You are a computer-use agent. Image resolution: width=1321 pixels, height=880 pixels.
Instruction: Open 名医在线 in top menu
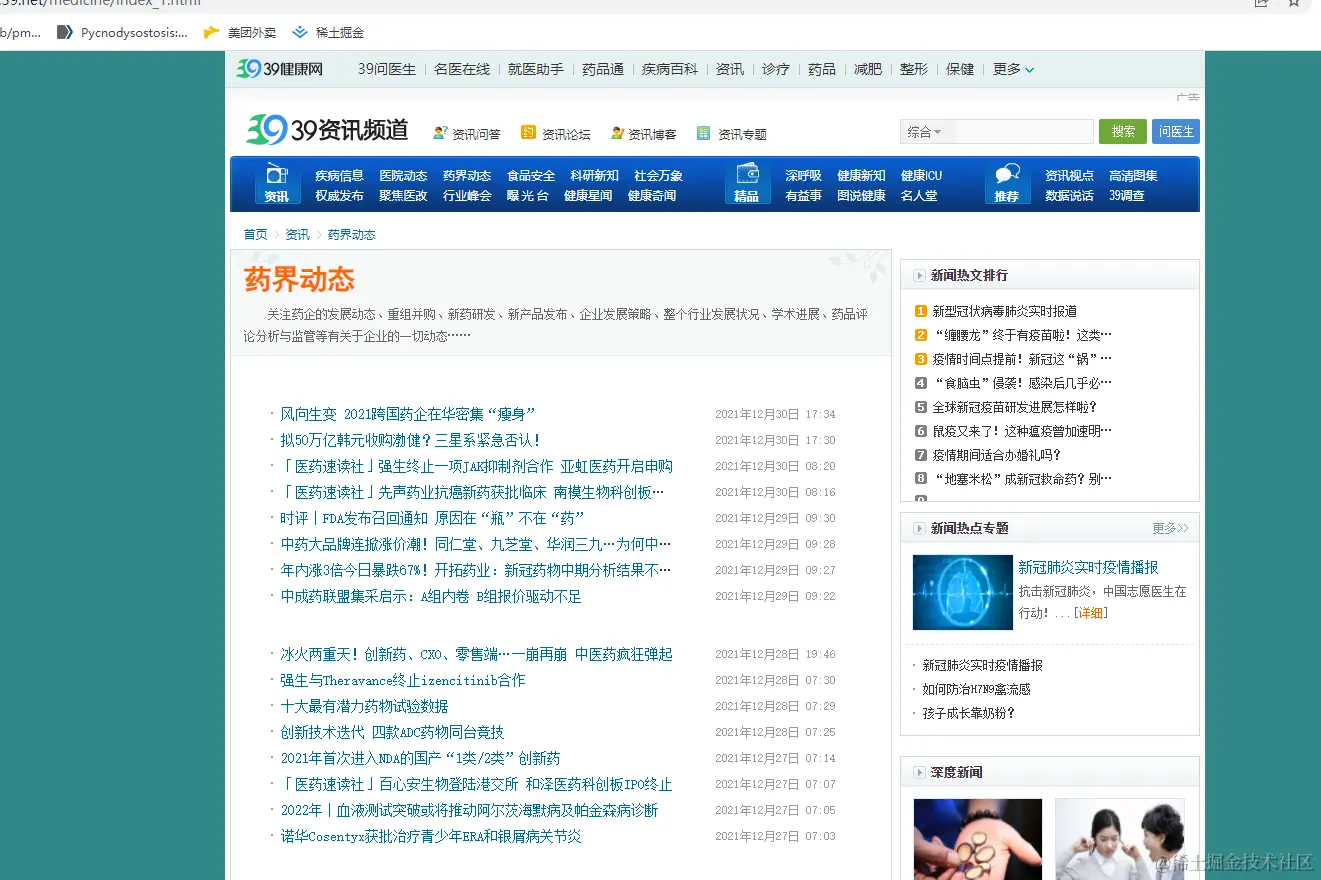click(x=462, y=69)
